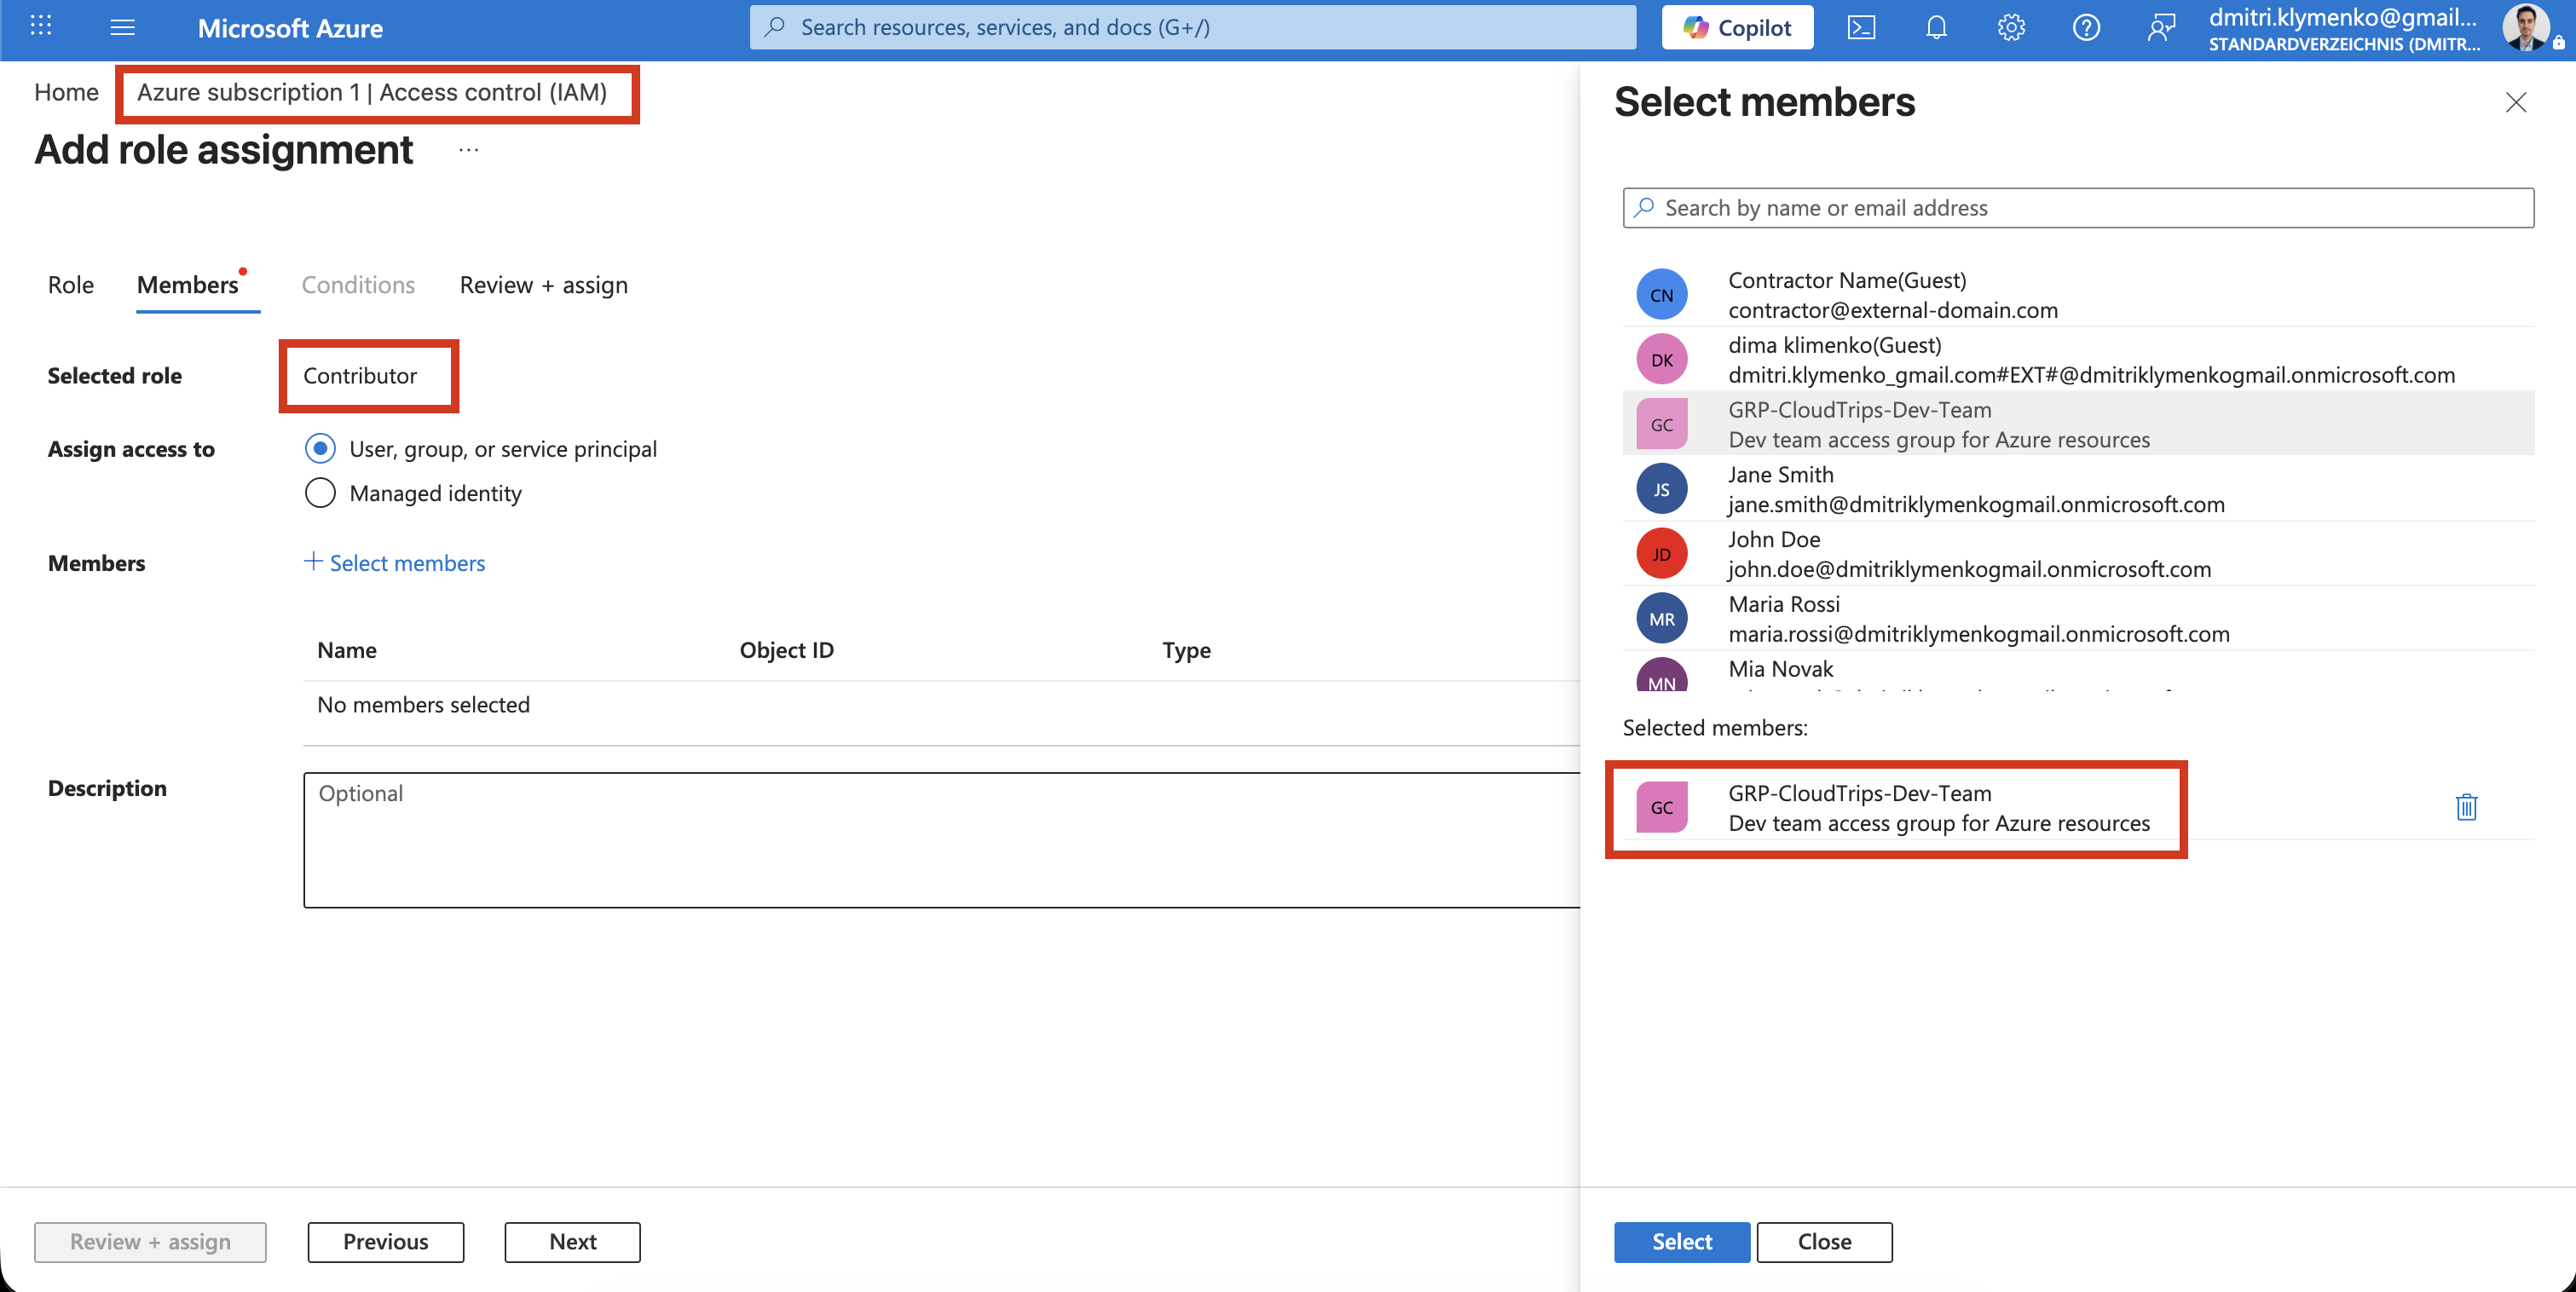
Task: Select the Managed identity radio option
Action: pos(320,493)
